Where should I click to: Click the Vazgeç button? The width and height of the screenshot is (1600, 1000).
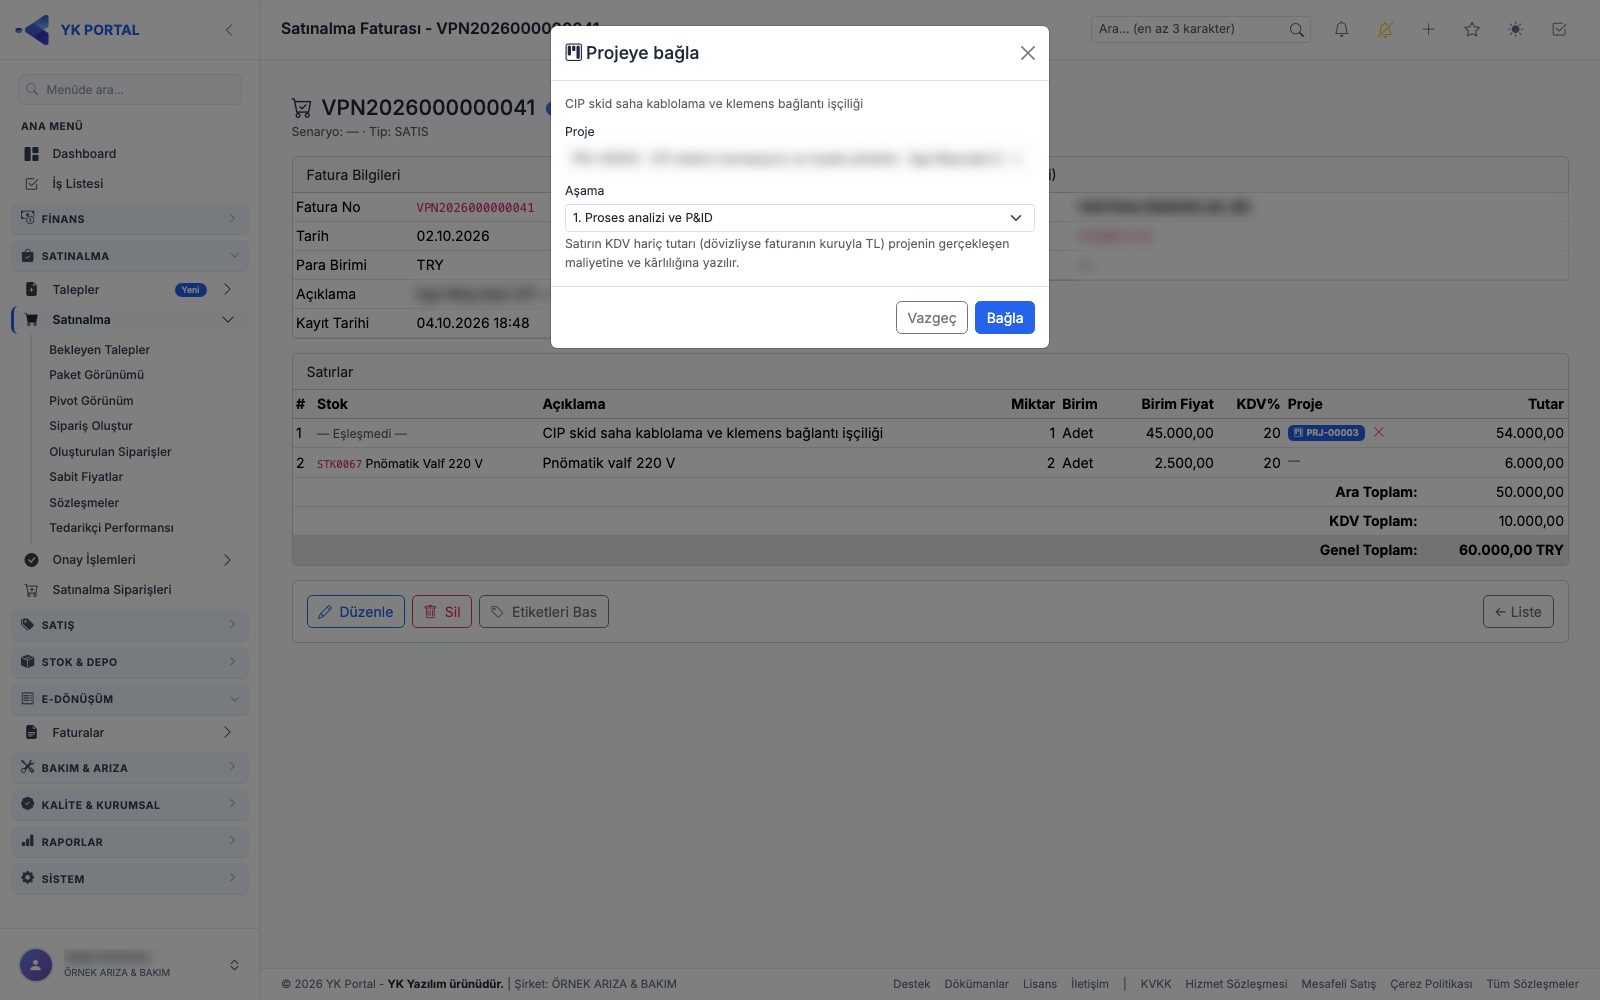[x=931, y=318]
